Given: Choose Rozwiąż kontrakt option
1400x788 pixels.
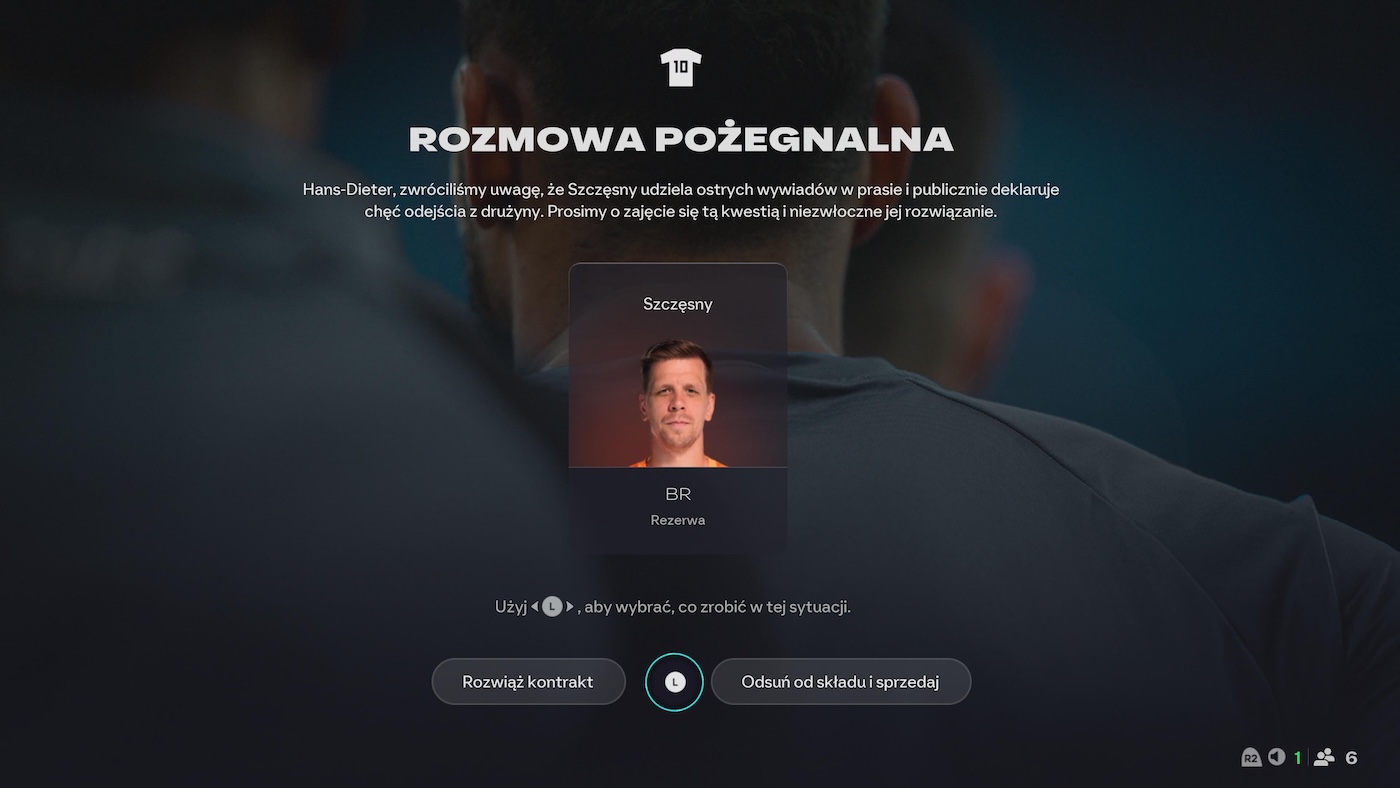Looking at the screenshot, I should pyautogui.click(x=528, y=682).
